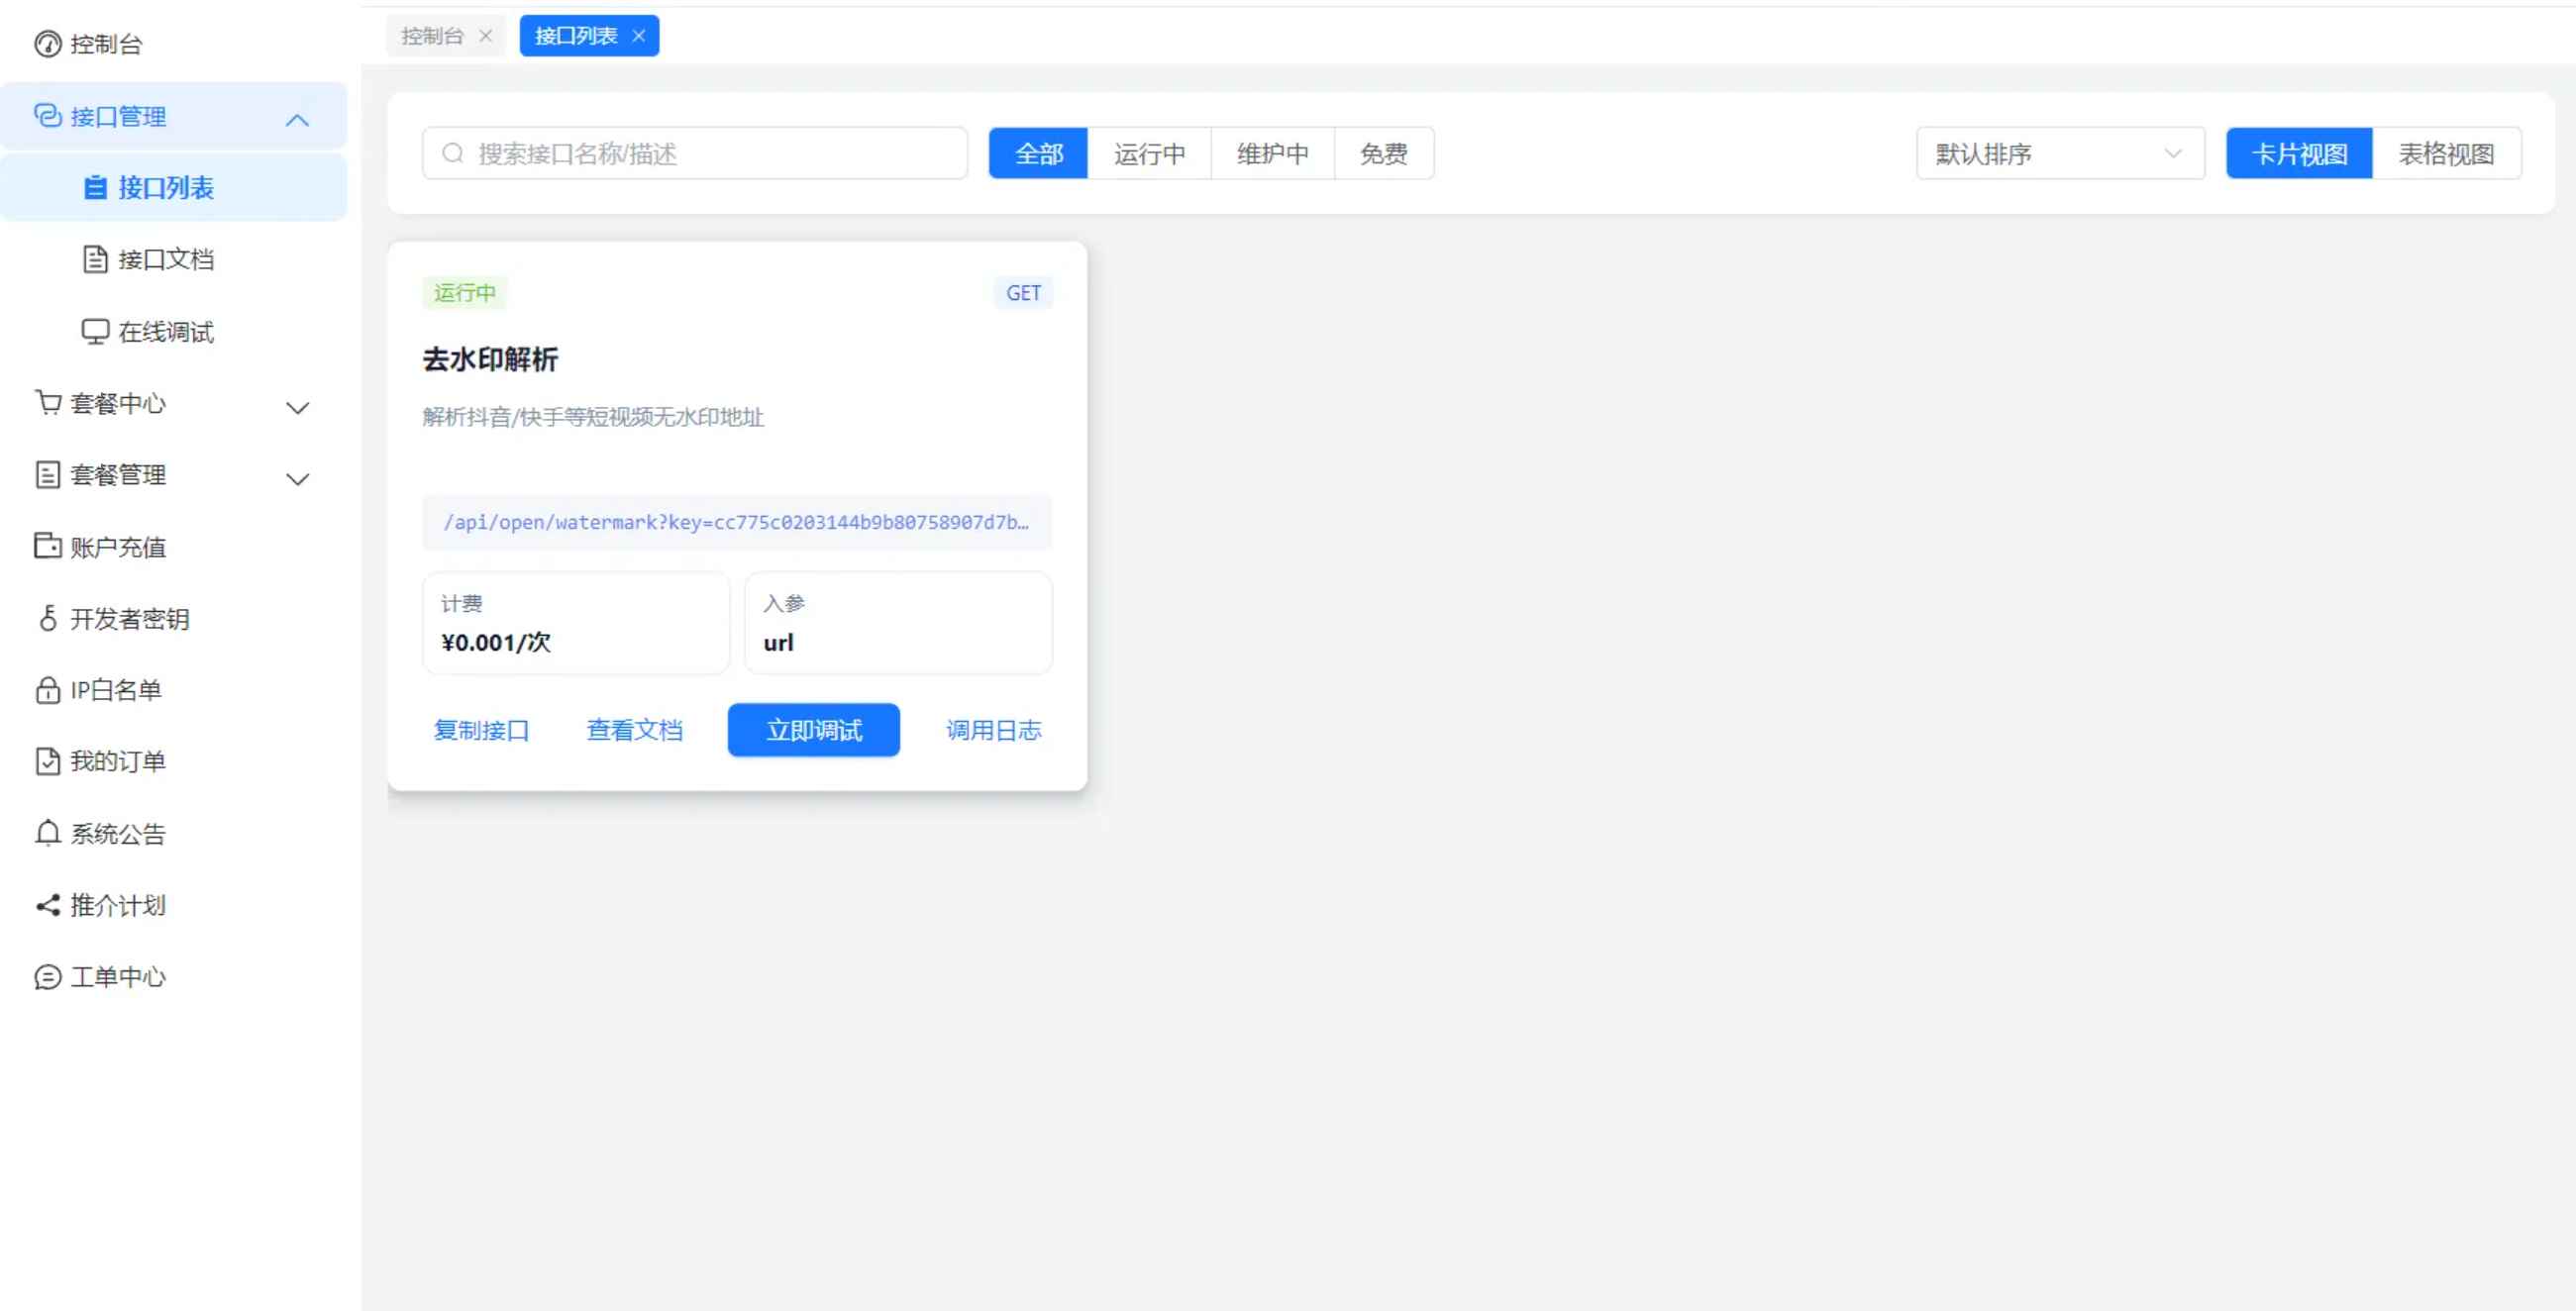Filter interfaces by 免费
The width and height of the screenshot is (2576, 1311).
[1383, 154]
